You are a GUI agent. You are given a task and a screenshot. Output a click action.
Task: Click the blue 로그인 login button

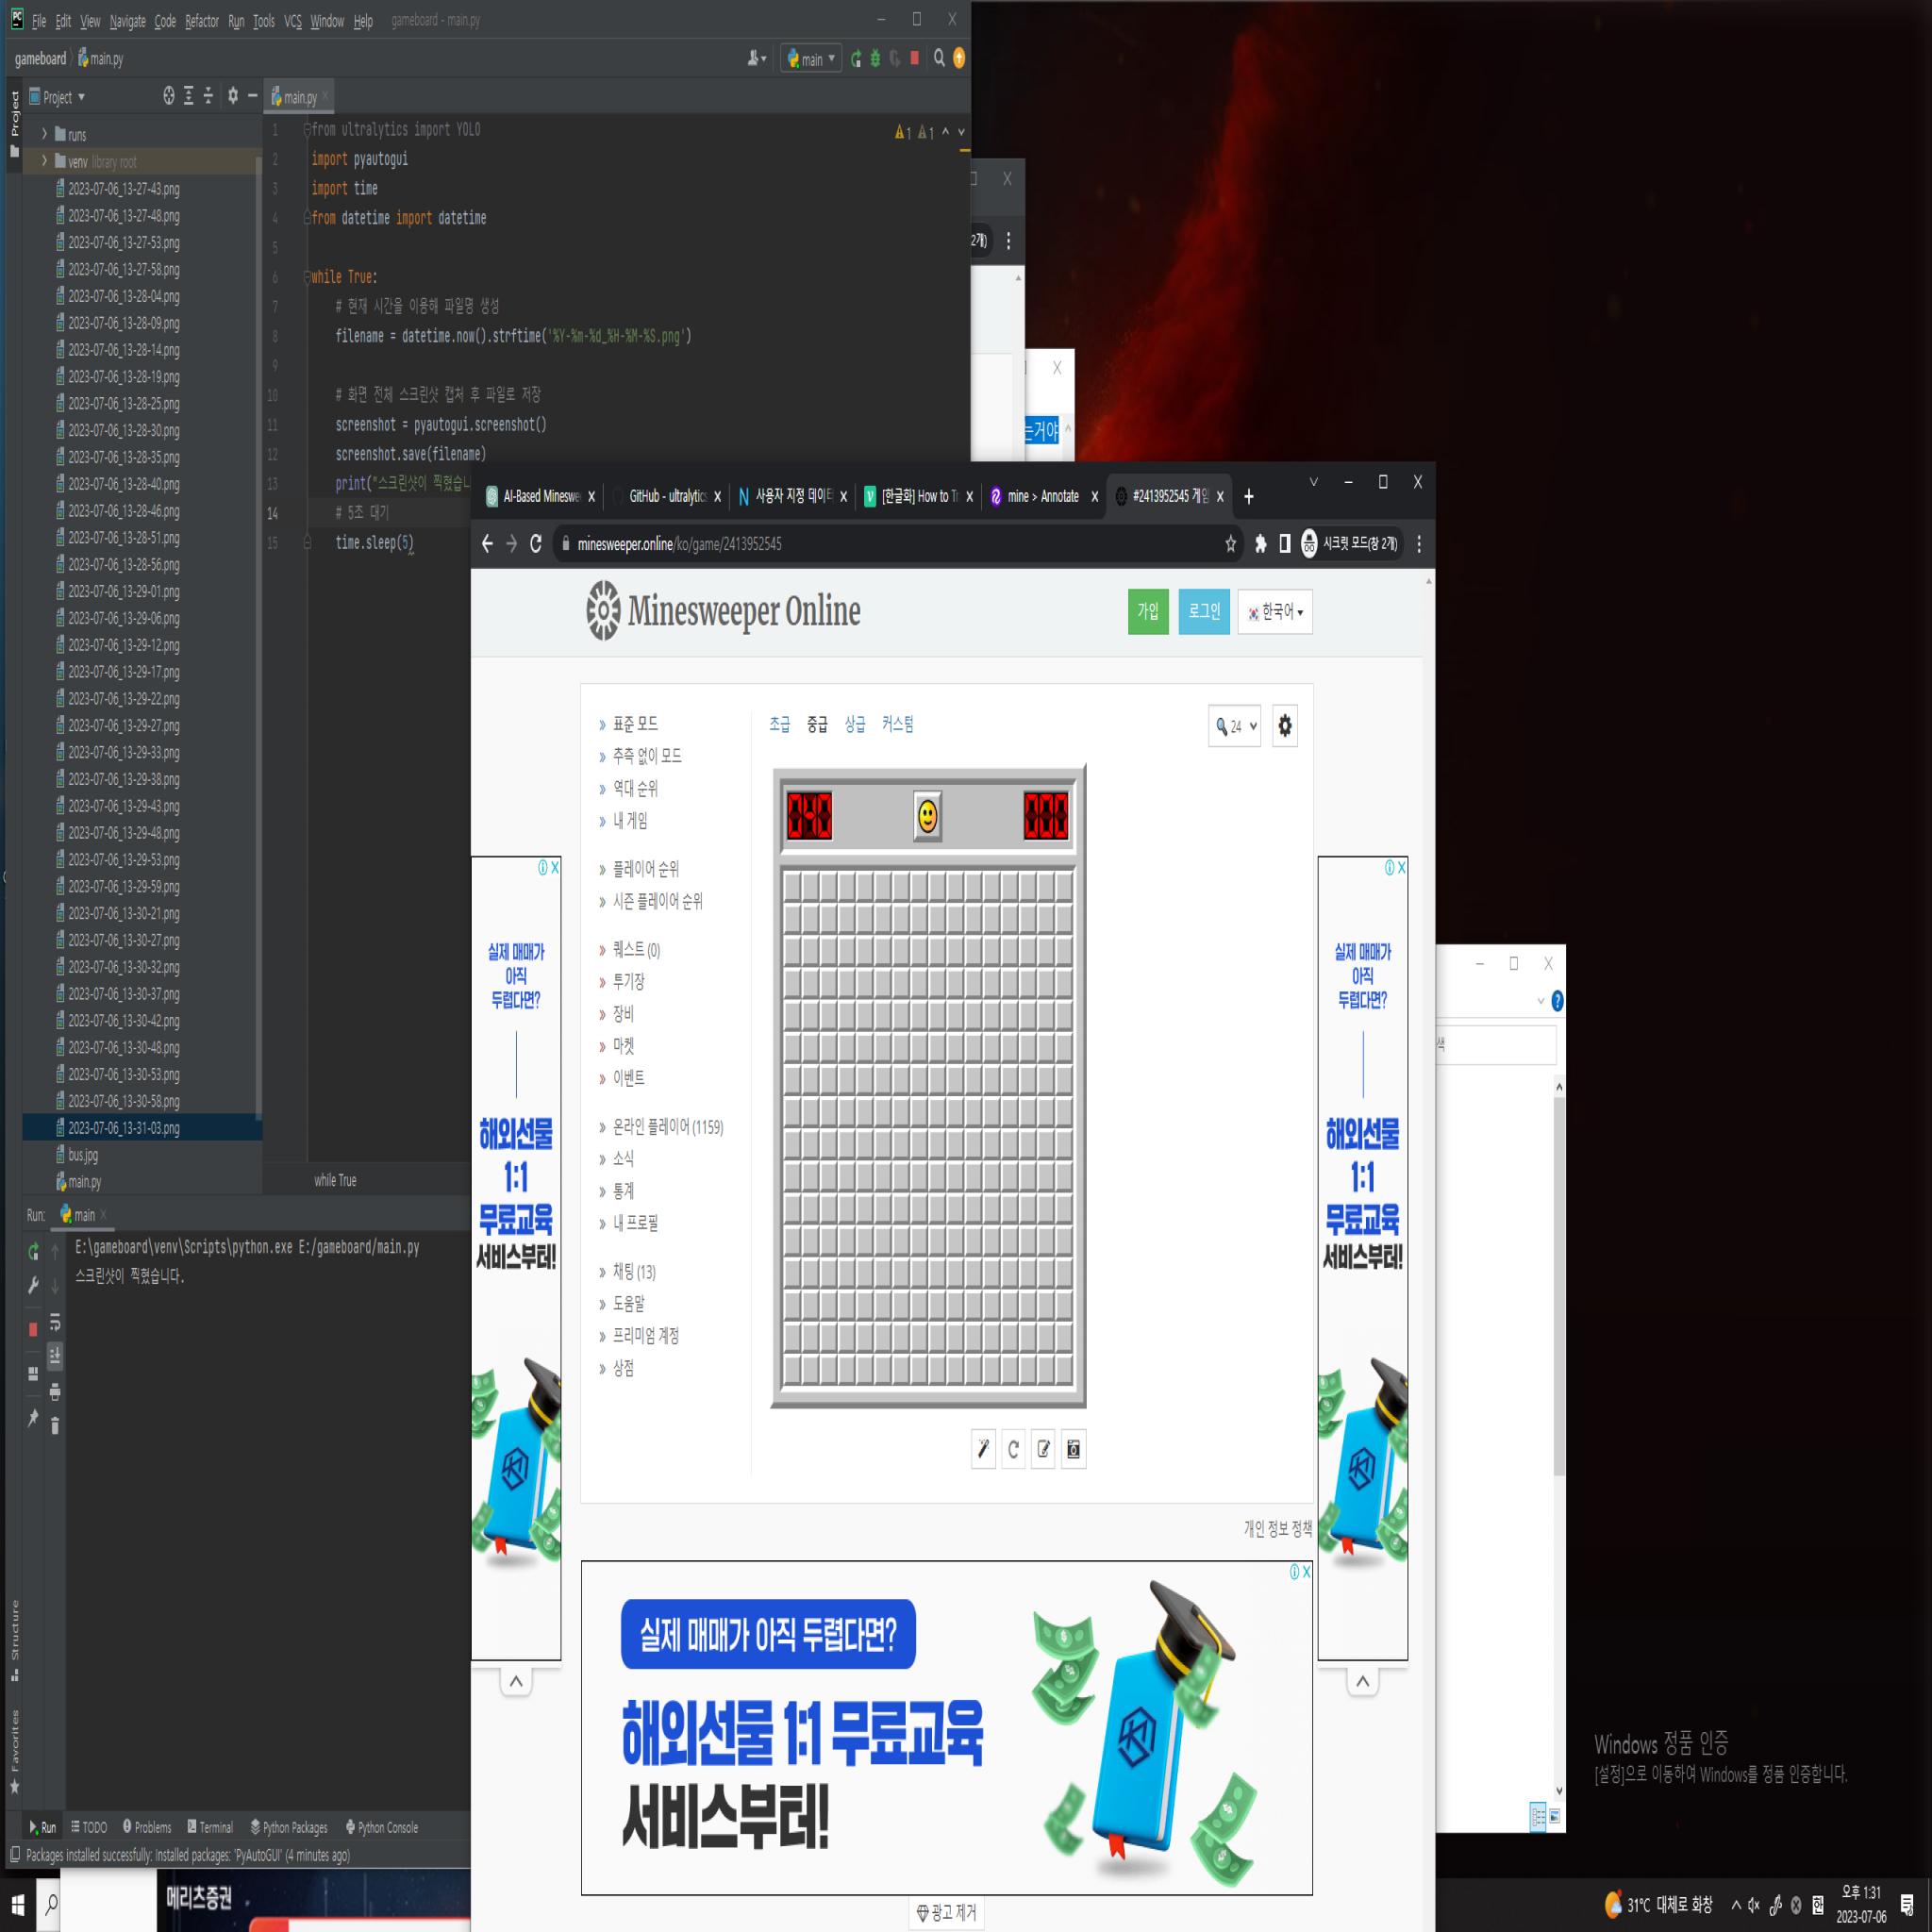point(1204,612)
